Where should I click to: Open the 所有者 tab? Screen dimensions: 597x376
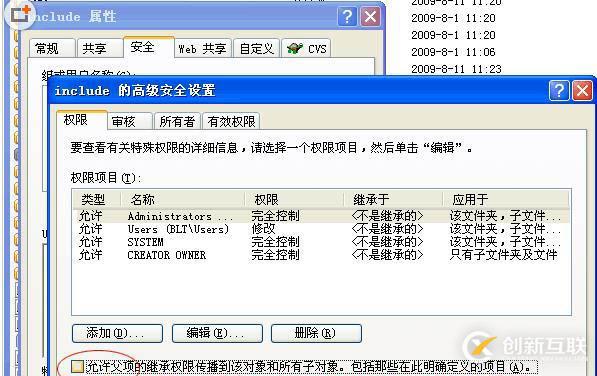click(177, 121)
